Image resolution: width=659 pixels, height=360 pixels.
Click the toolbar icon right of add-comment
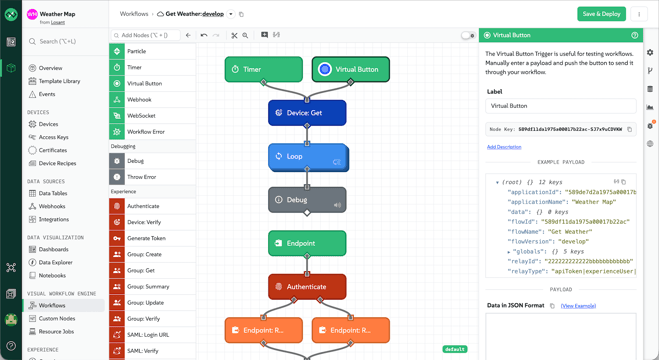pos(276,35)
